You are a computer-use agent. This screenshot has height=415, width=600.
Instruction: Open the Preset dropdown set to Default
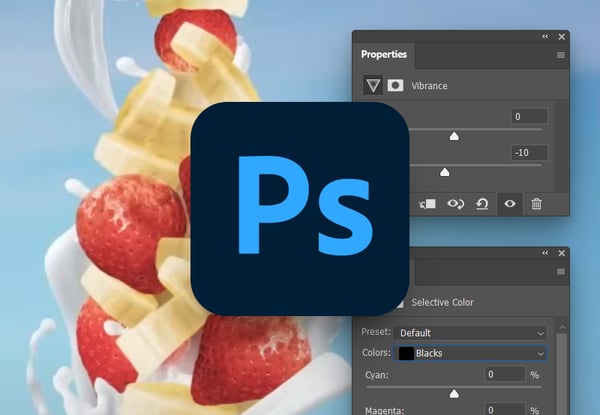470,333
